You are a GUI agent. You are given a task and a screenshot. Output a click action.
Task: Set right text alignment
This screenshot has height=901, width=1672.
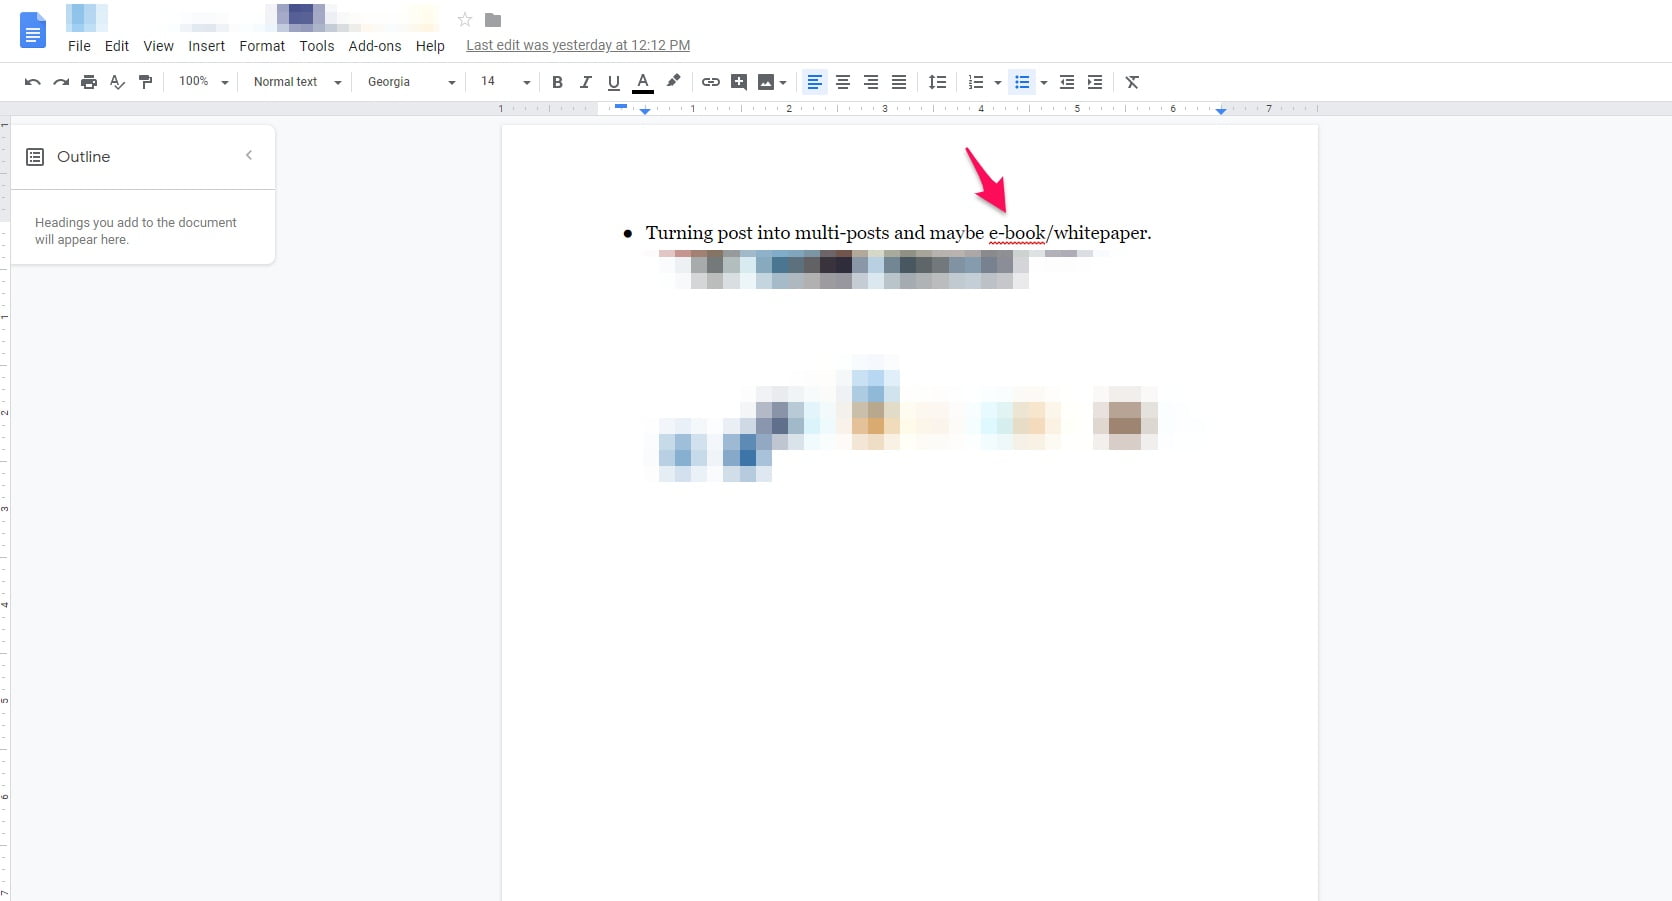[871, 82]
